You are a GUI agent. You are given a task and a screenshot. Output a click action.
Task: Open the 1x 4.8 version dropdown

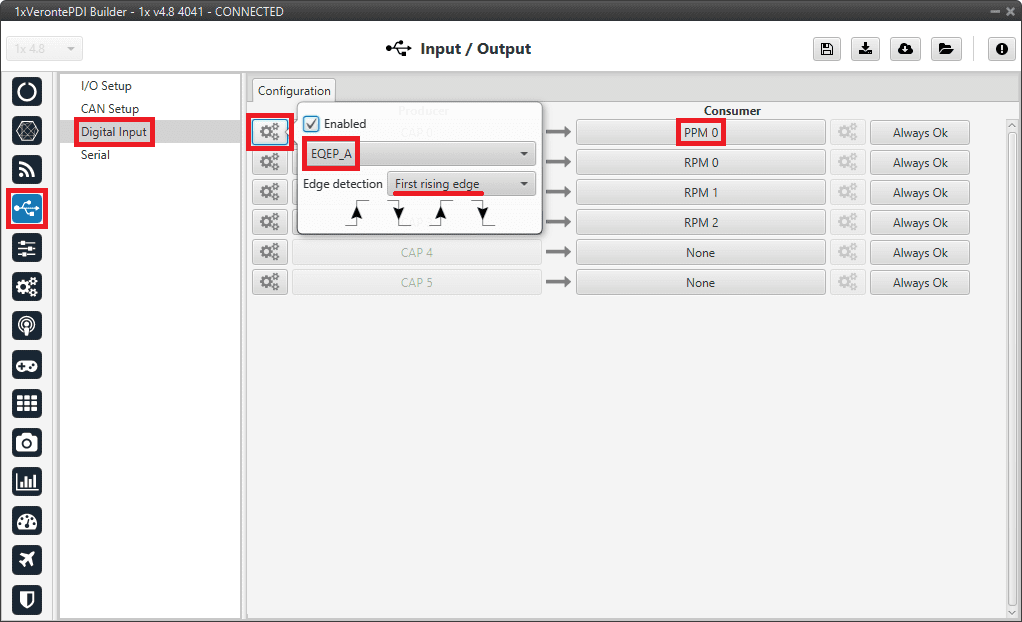[44, 49]
